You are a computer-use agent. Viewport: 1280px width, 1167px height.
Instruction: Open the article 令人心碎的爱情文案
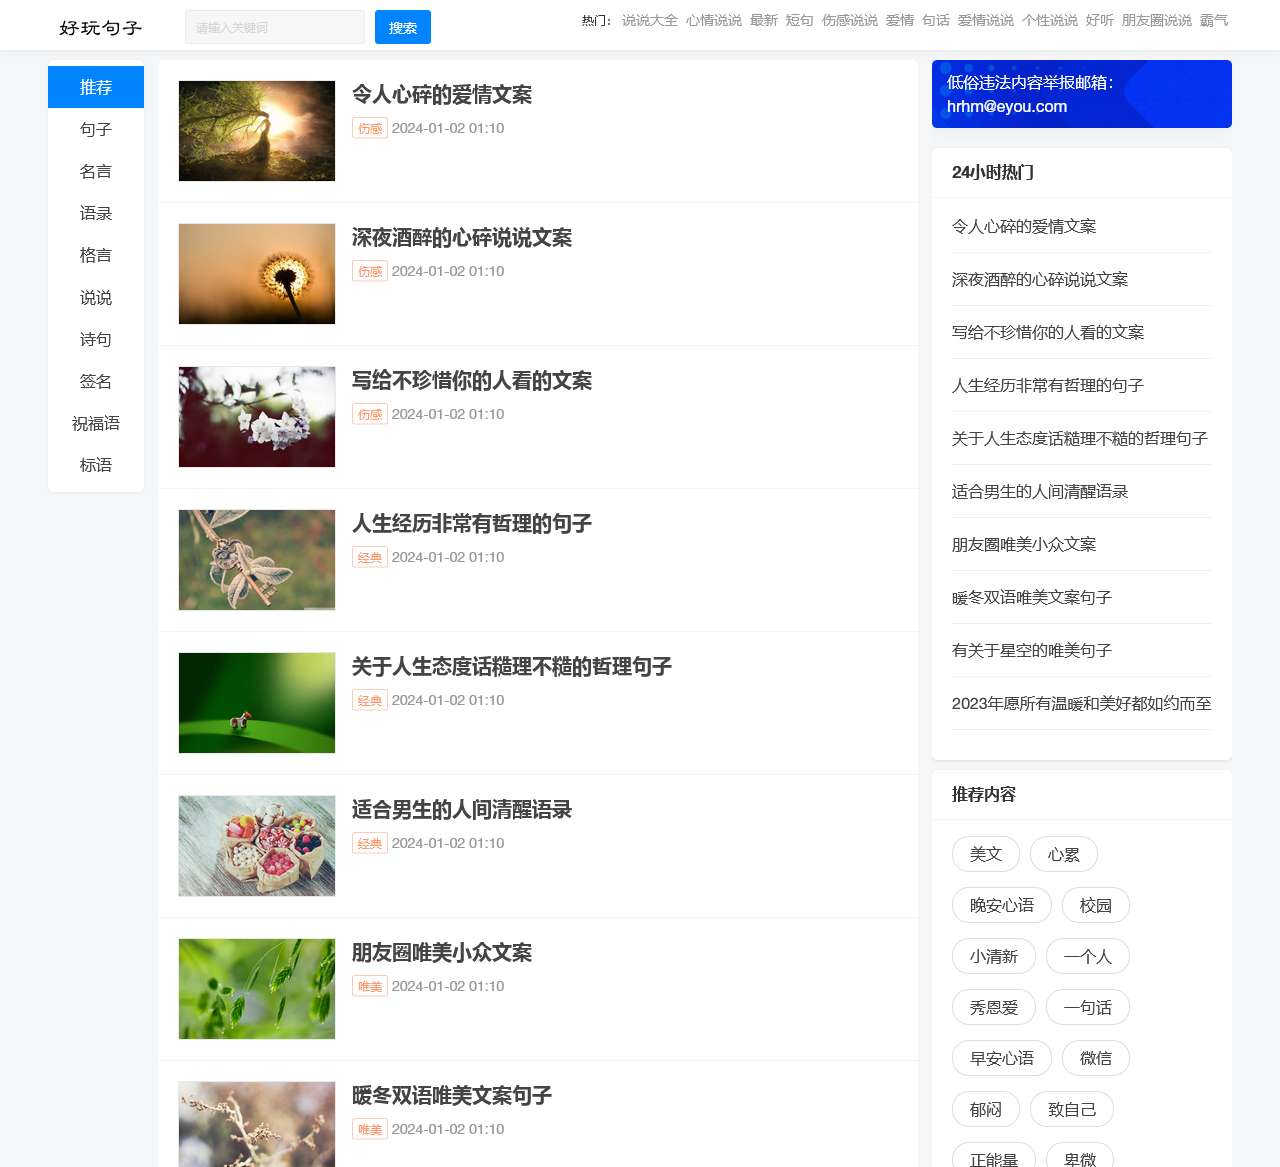point(441,96)
